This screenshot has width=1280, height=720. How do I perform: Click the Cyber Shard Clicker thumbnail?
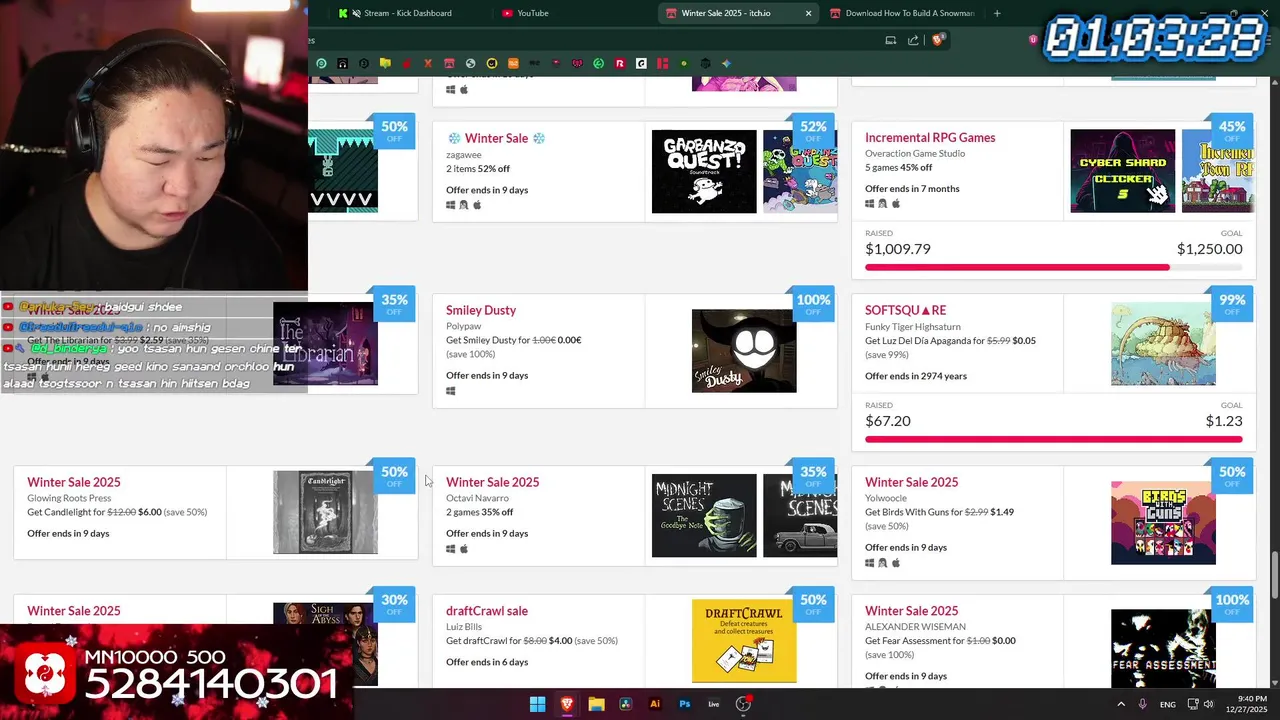(x=1123, y=171)
